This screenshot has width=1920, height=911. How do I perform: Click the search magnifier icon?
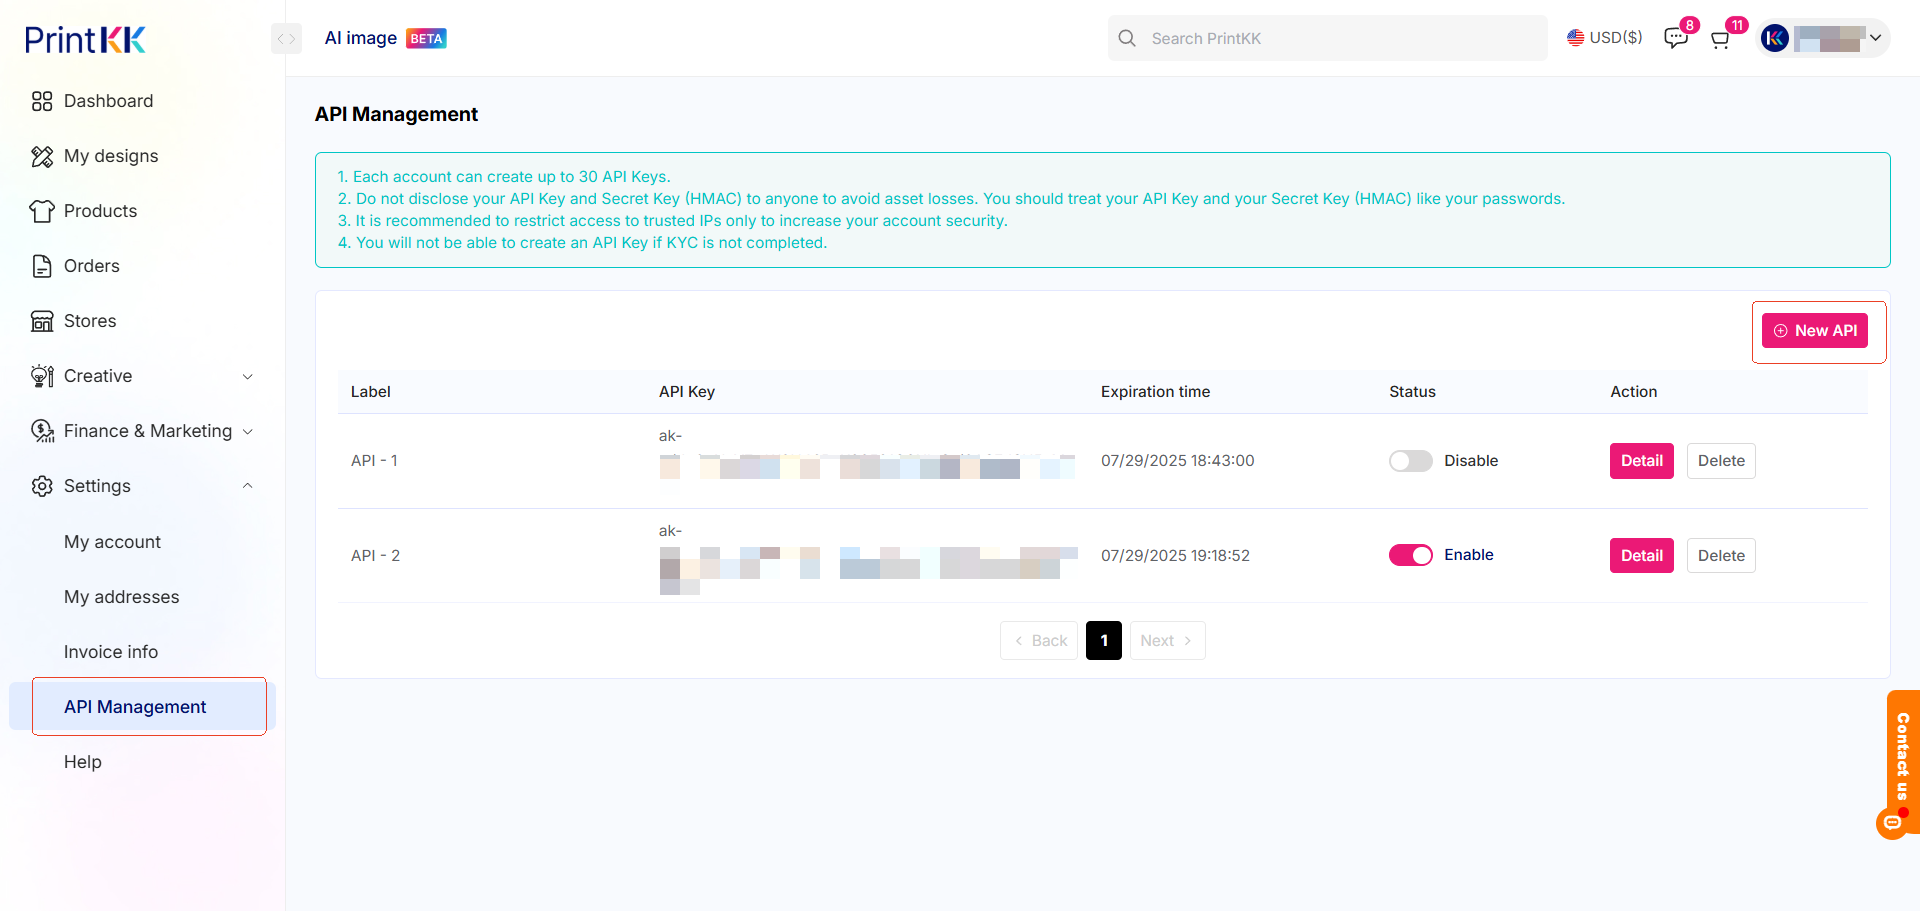coord(1127,38)
